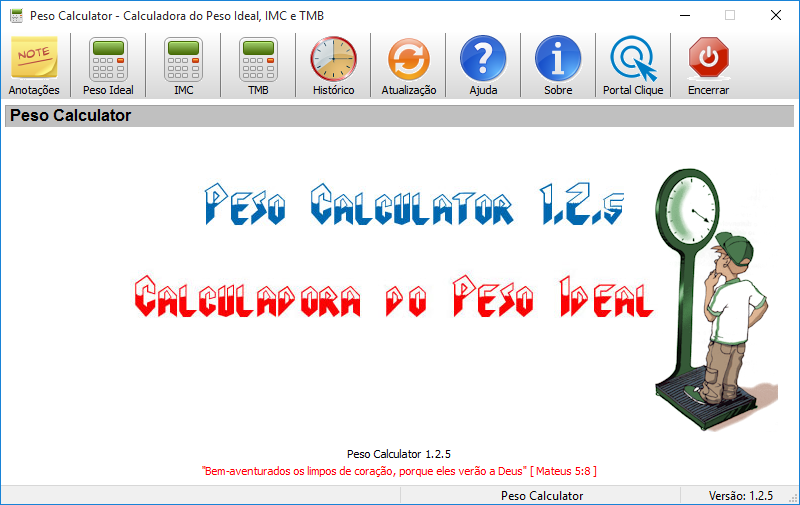Click the blue Peso Calculator 1.2.5 logo
The height and width of the screenshot is (505, 800).
[414, 206]
